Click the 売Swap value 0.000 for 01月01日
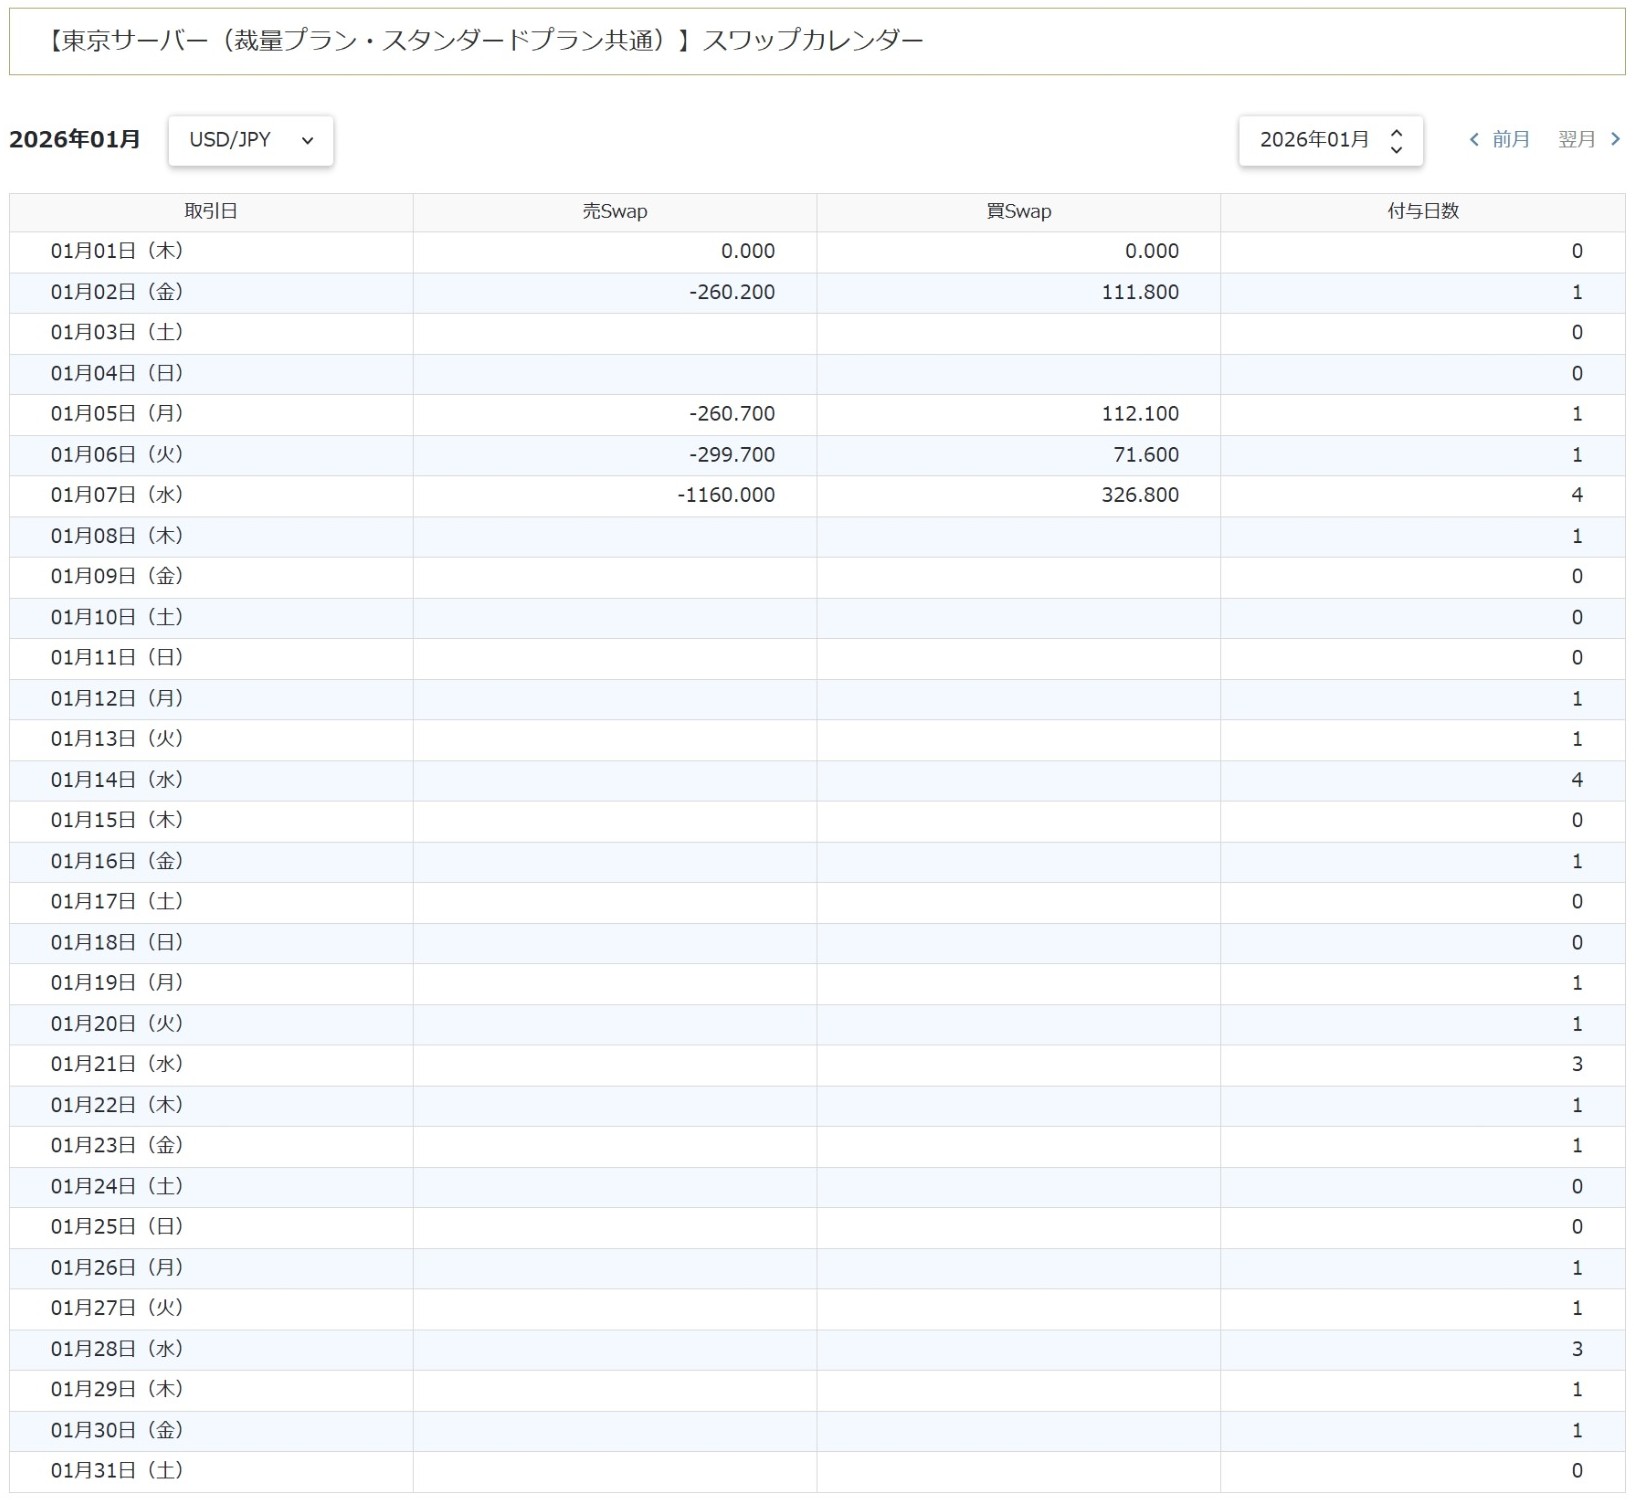Image resolution: width=1634 pixels, height=1502 pixels. coord(748,252)
